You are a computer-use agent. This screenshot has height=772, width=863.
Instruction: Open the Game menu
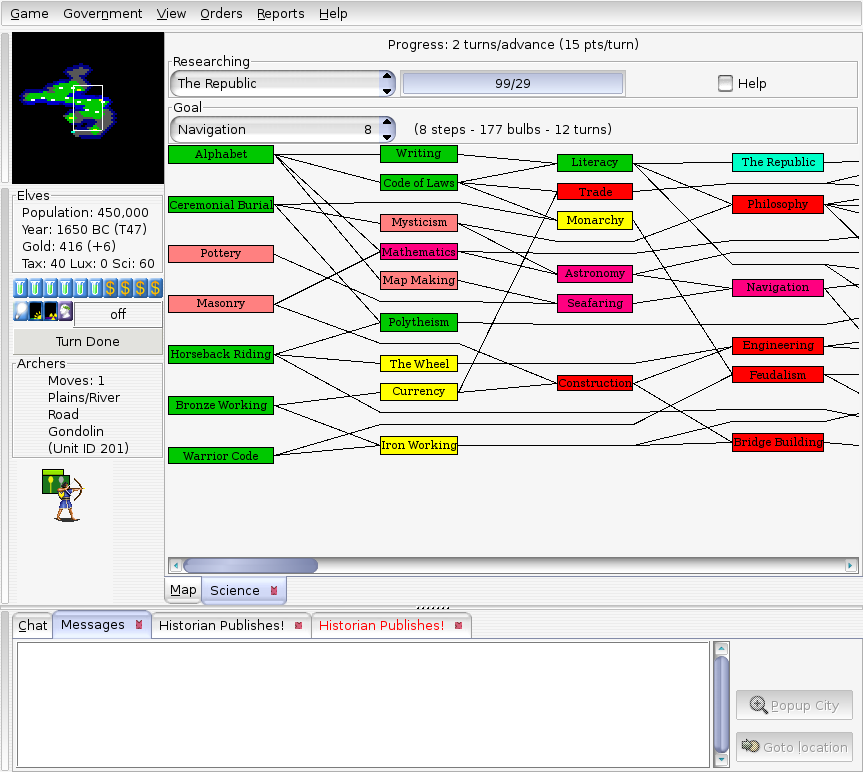[29, 14]
